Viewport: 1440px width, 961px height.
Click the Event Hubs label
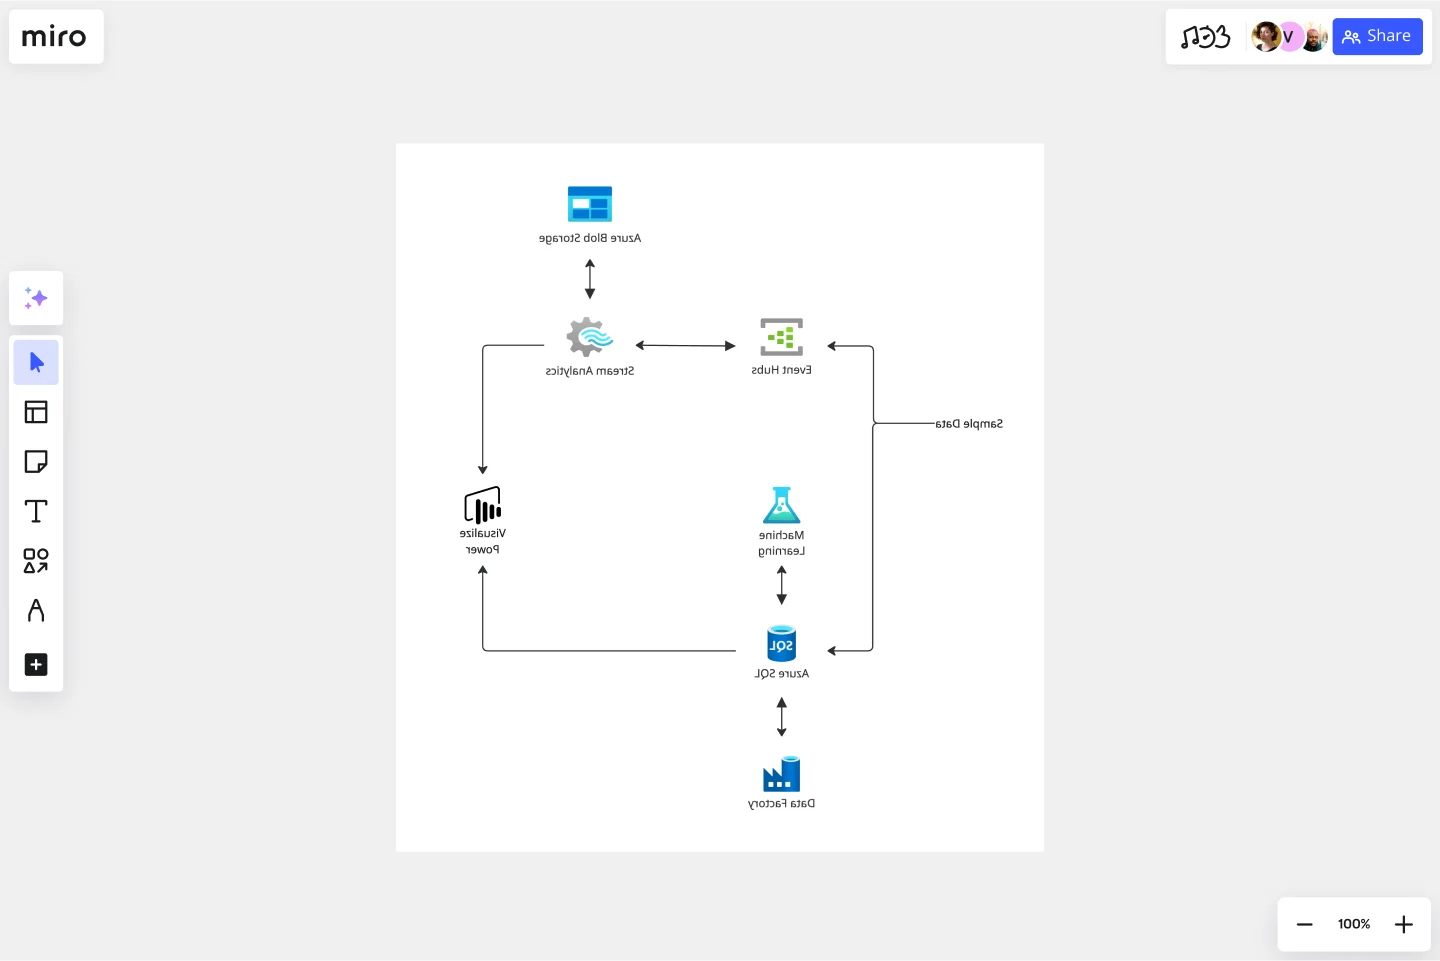[781, 370]
